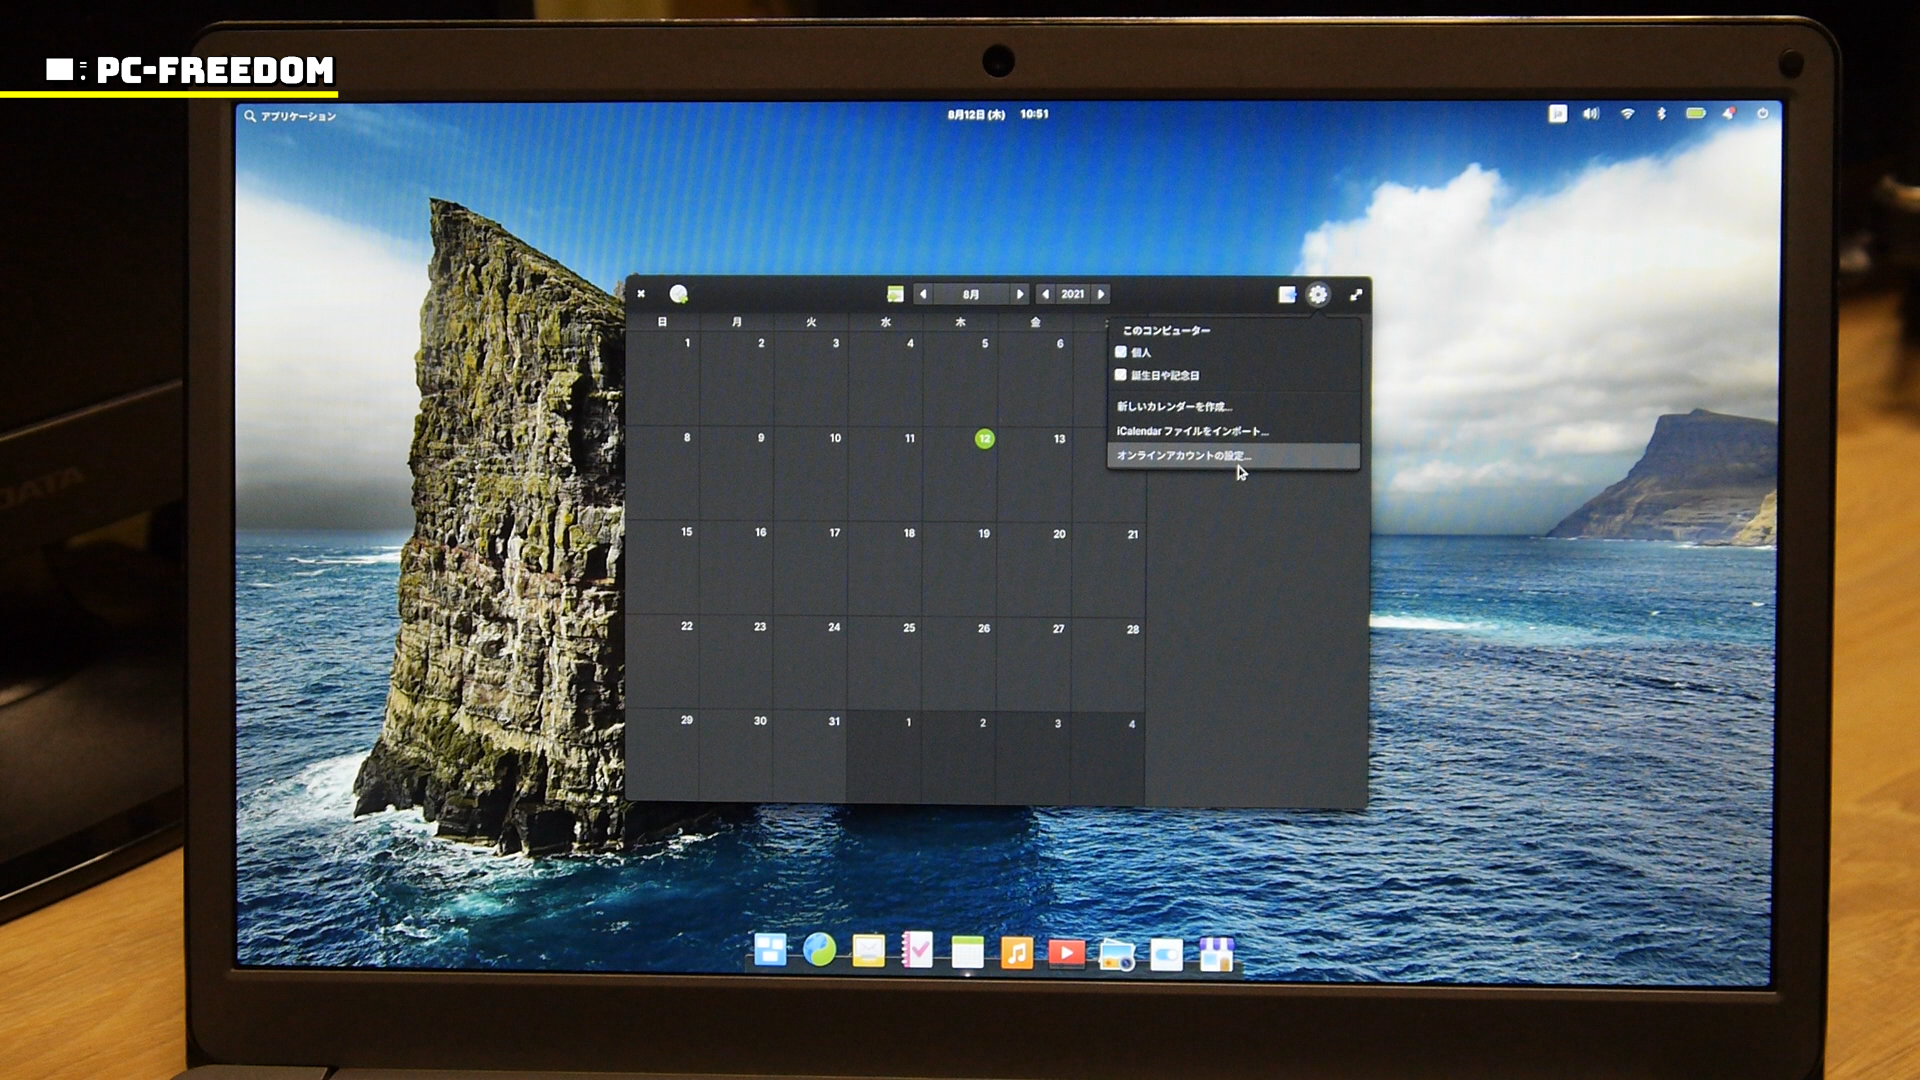
Task: Select August 19 day cell
Action: 960,566
